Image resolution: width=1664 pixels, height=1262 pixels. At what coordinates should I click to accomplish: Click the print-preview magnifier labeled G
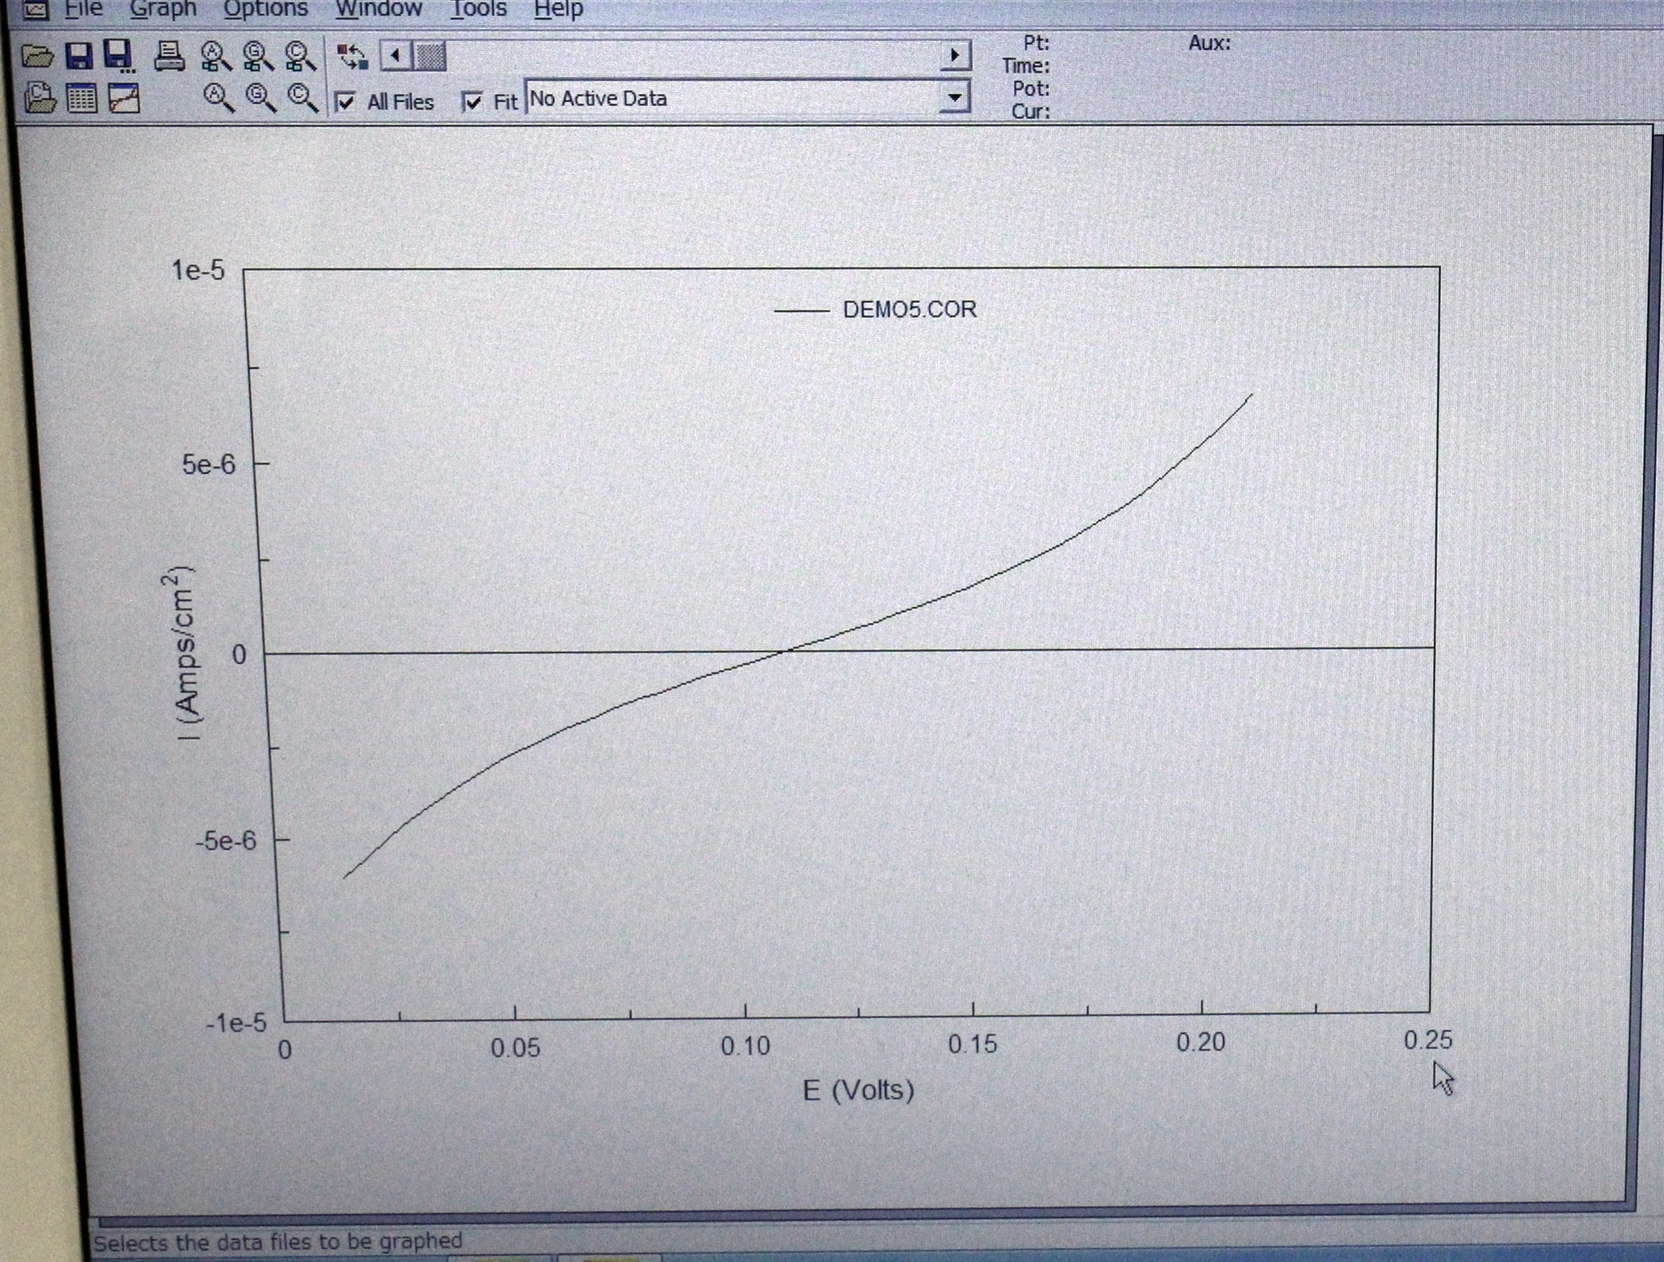pyautogui.click(x=257, y=56)
